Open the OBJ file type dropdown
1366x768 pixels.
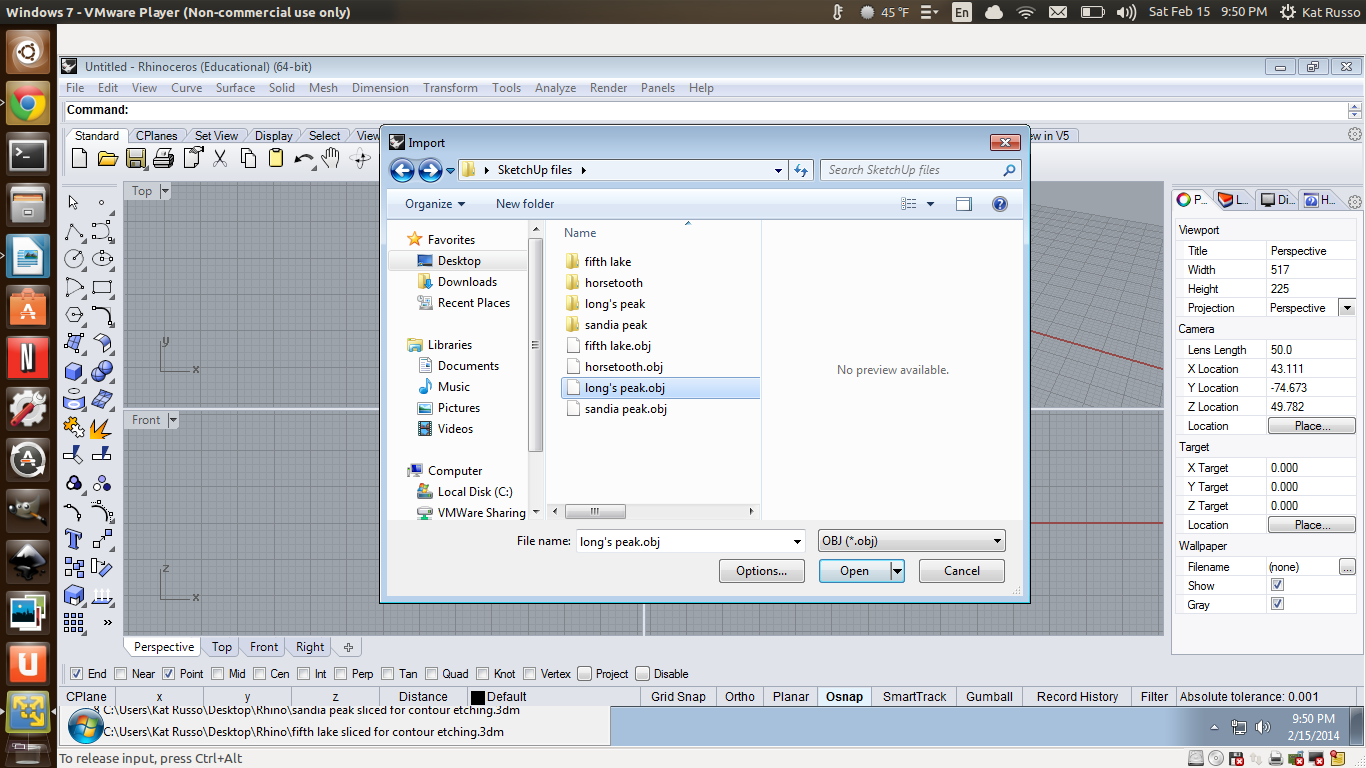click(x=911, y=541)
